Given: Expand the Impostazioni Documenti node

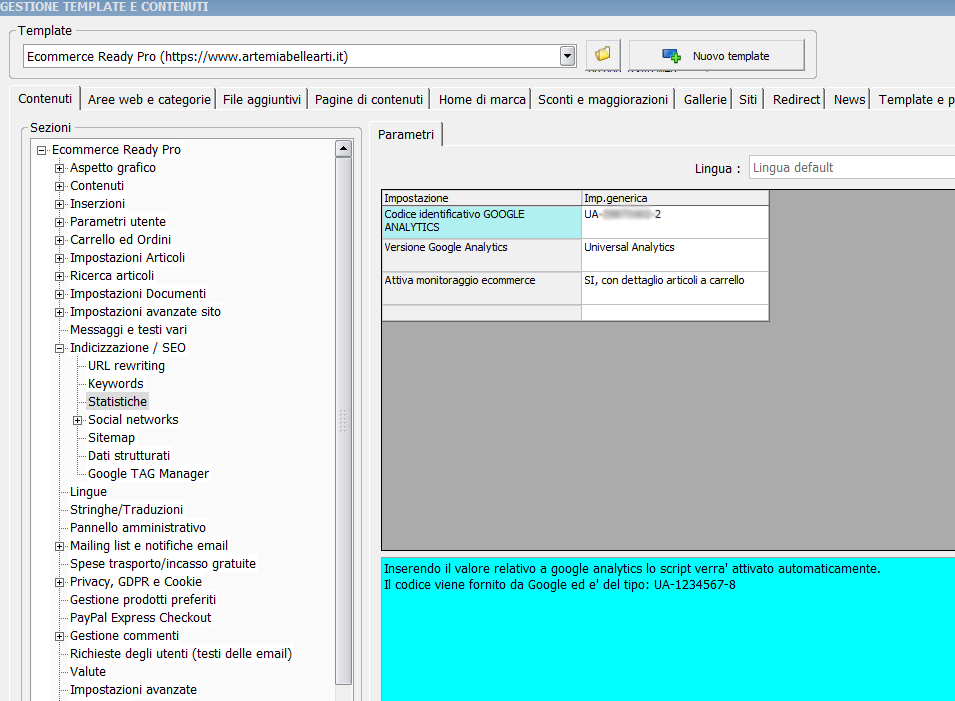Looking at the screenshot, I should tap(59, 294).
